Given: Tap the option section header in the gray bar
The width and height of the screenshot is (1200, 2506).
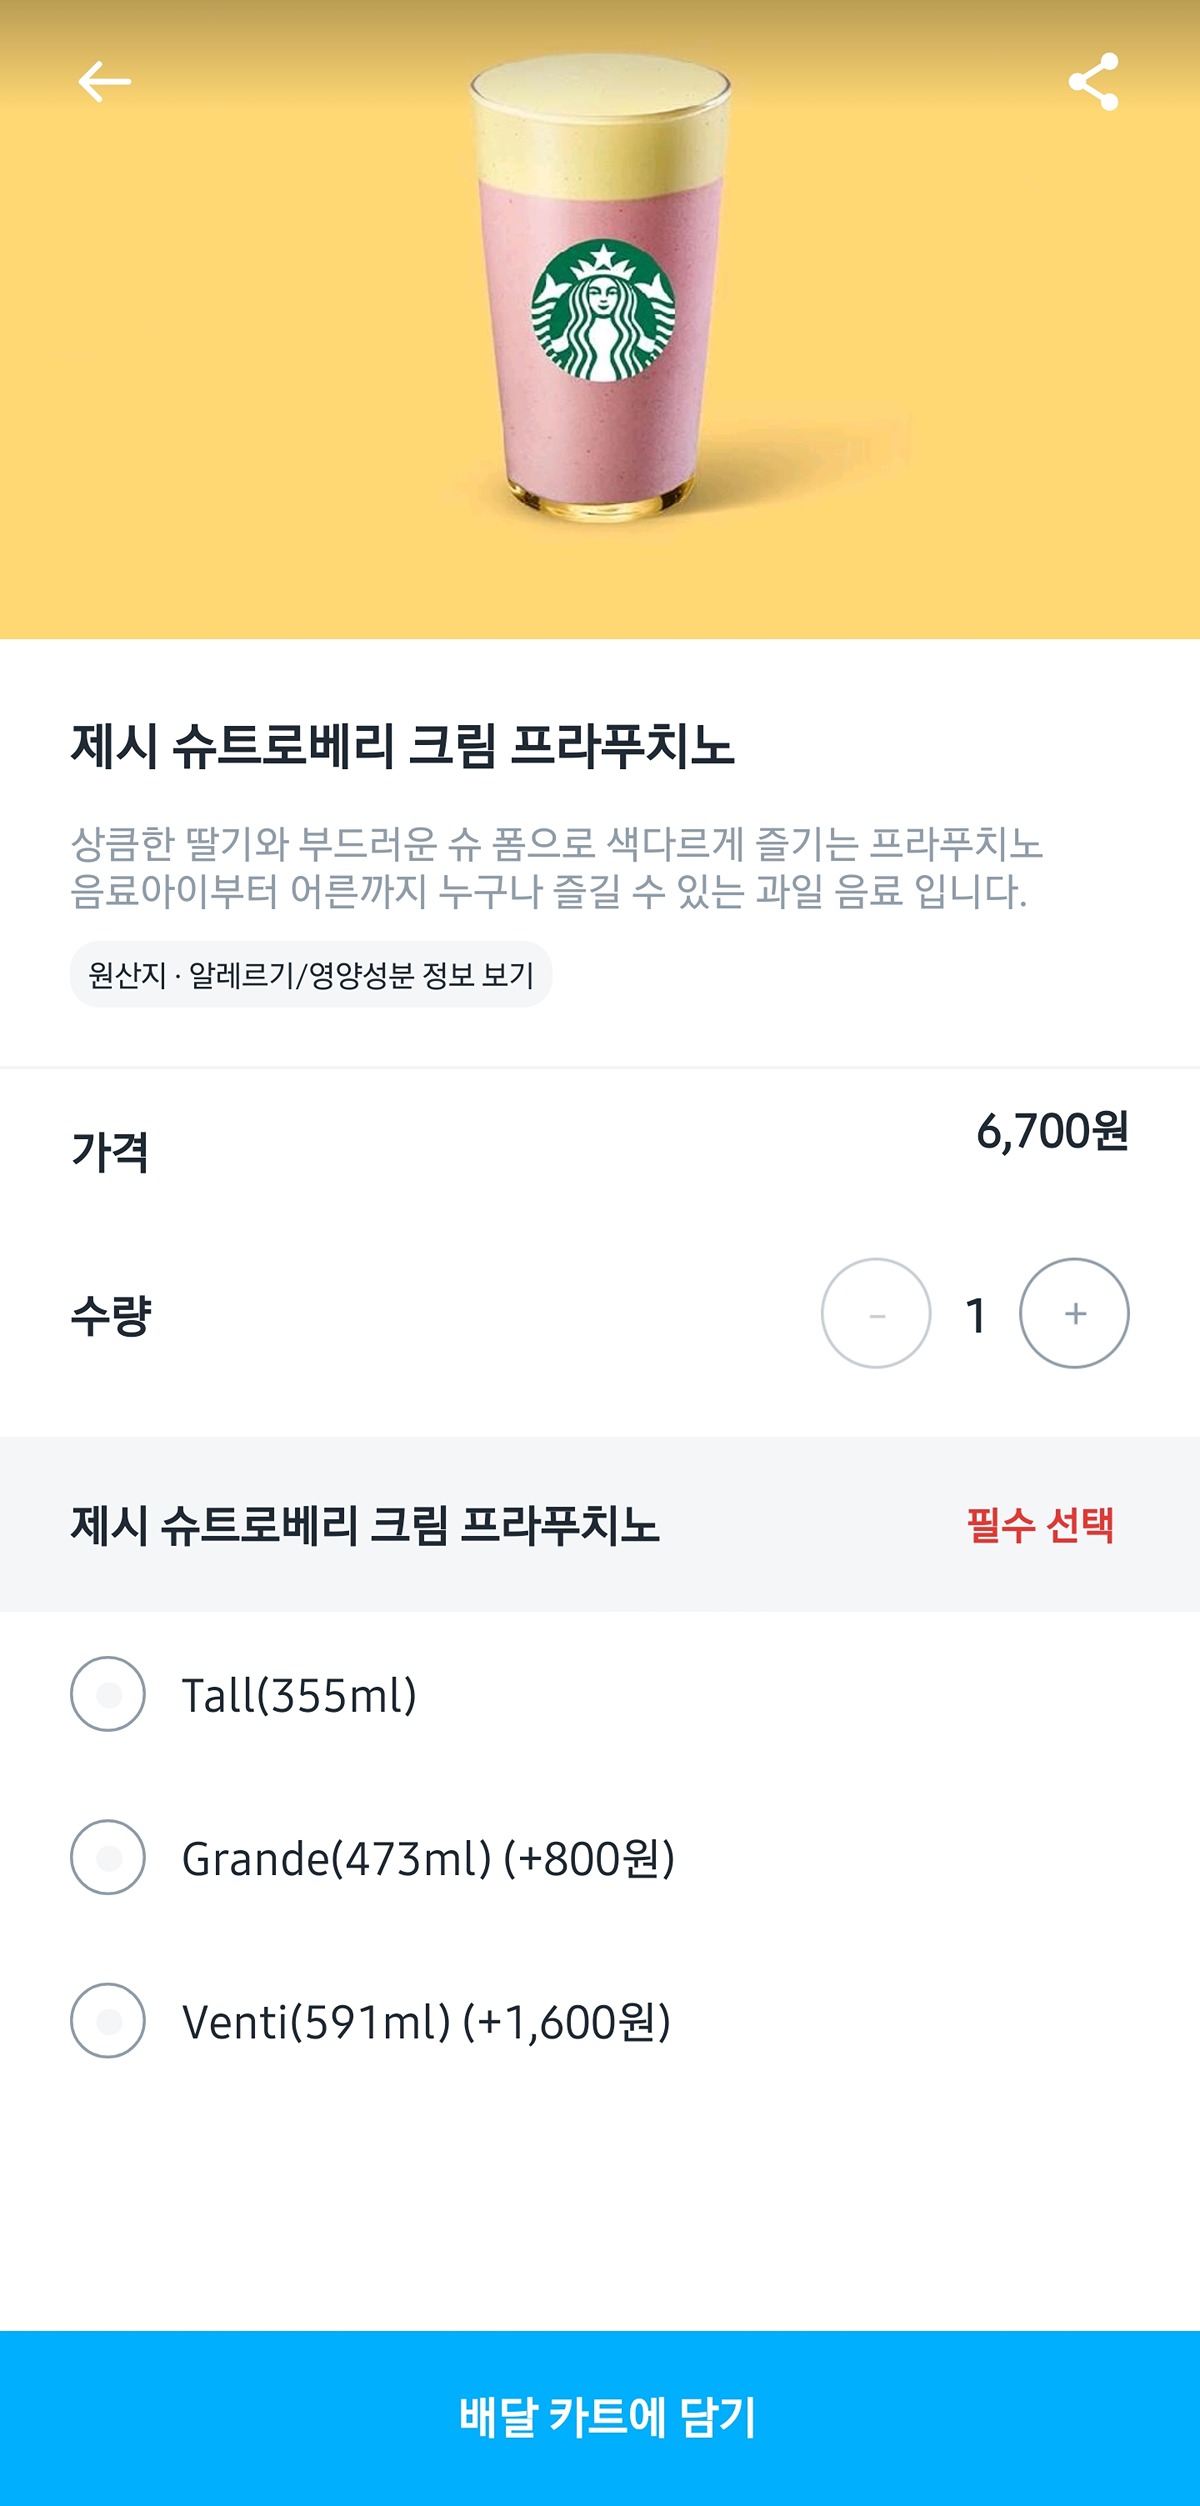Looking at the screenshot, I should 365,1526.
